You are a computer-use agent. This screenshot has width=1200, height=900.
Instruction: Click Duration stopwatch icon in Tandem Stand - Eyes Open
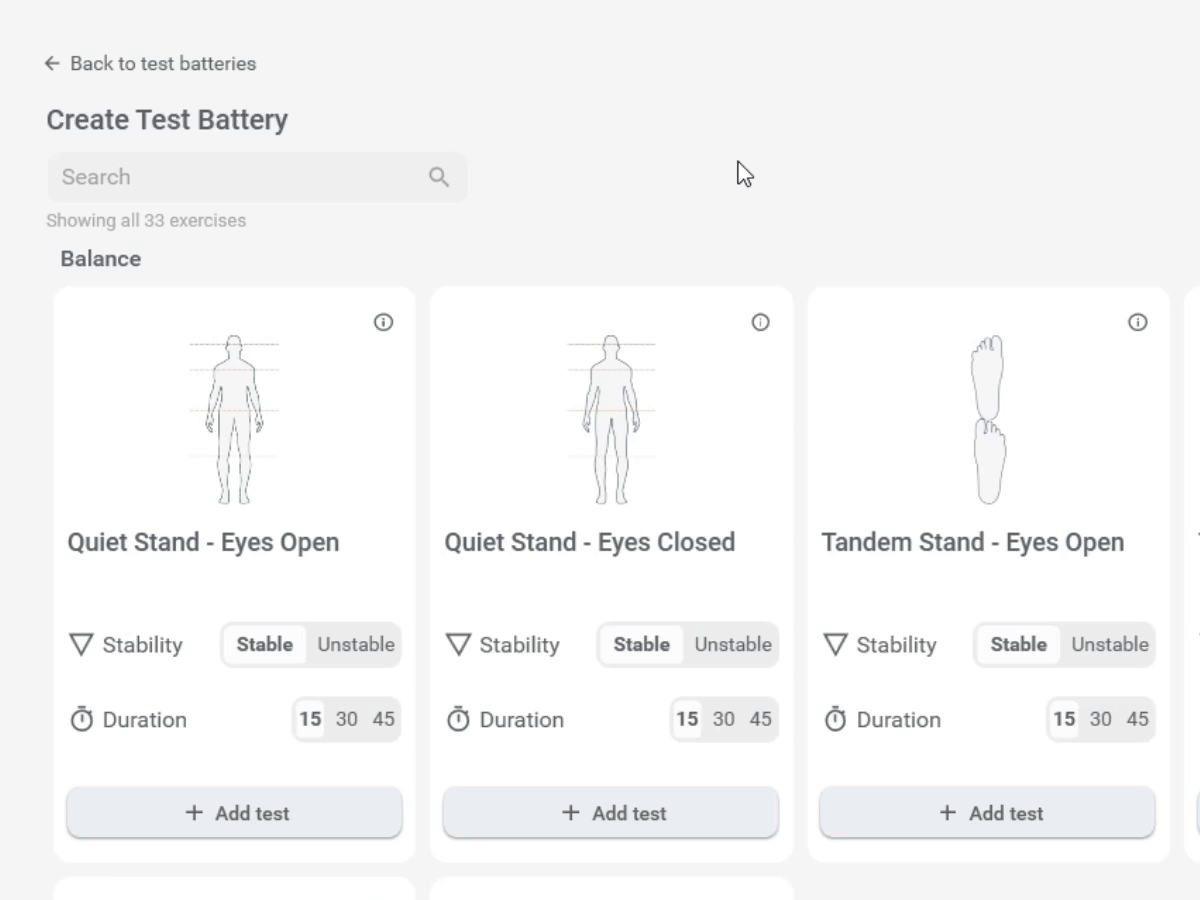tap(835, 719)
